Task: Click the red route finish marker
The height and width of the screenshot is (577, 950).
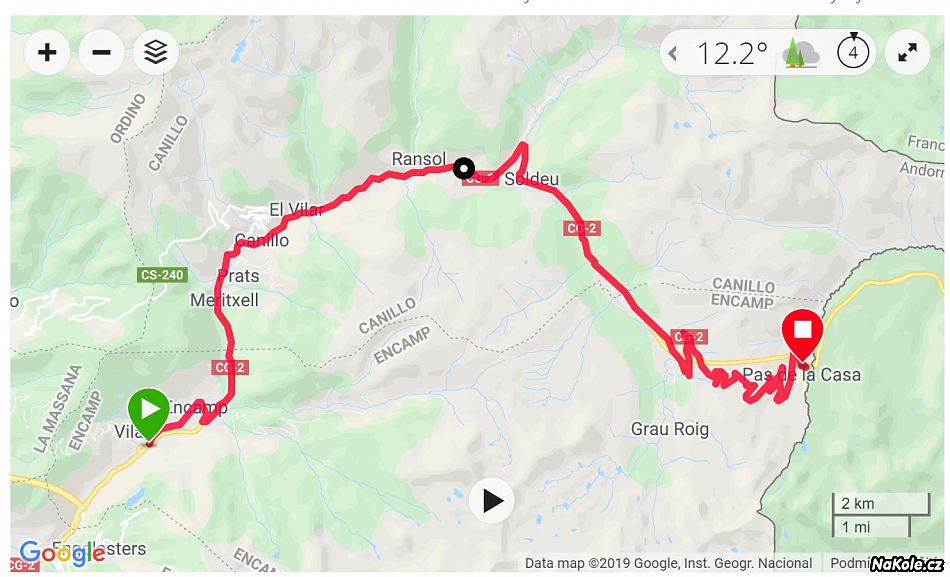Action: [x=803, y=337]
